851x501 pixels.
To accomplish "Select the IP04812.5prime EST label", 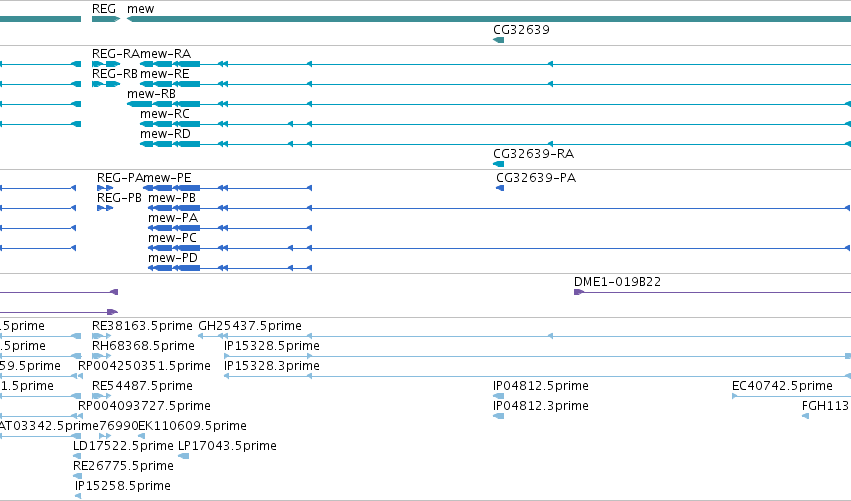I will click(541, 386).
